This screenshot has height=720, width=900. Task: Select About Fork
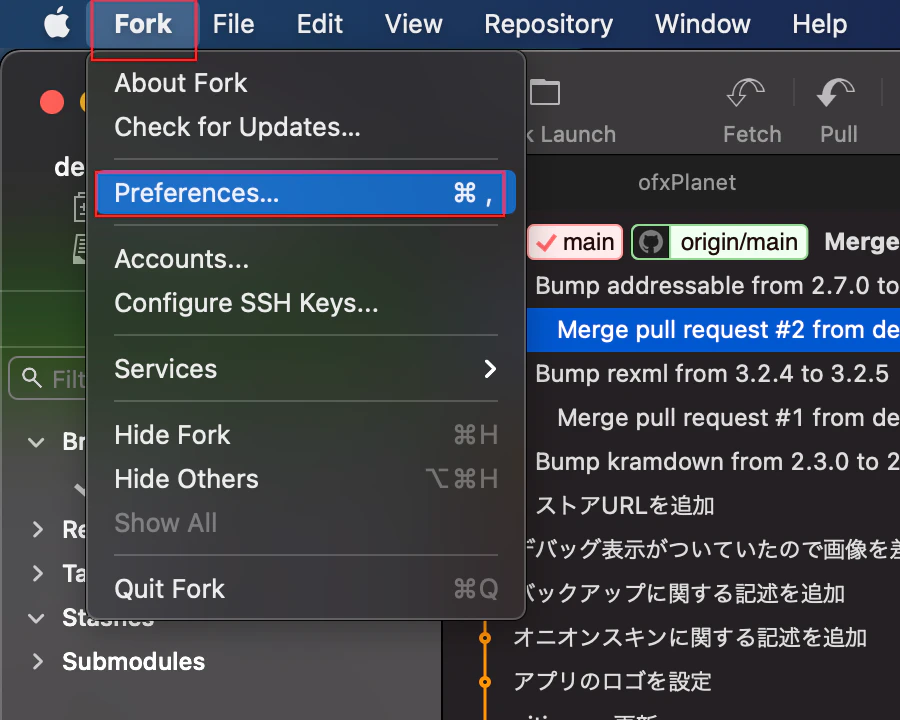coord(306,83)
